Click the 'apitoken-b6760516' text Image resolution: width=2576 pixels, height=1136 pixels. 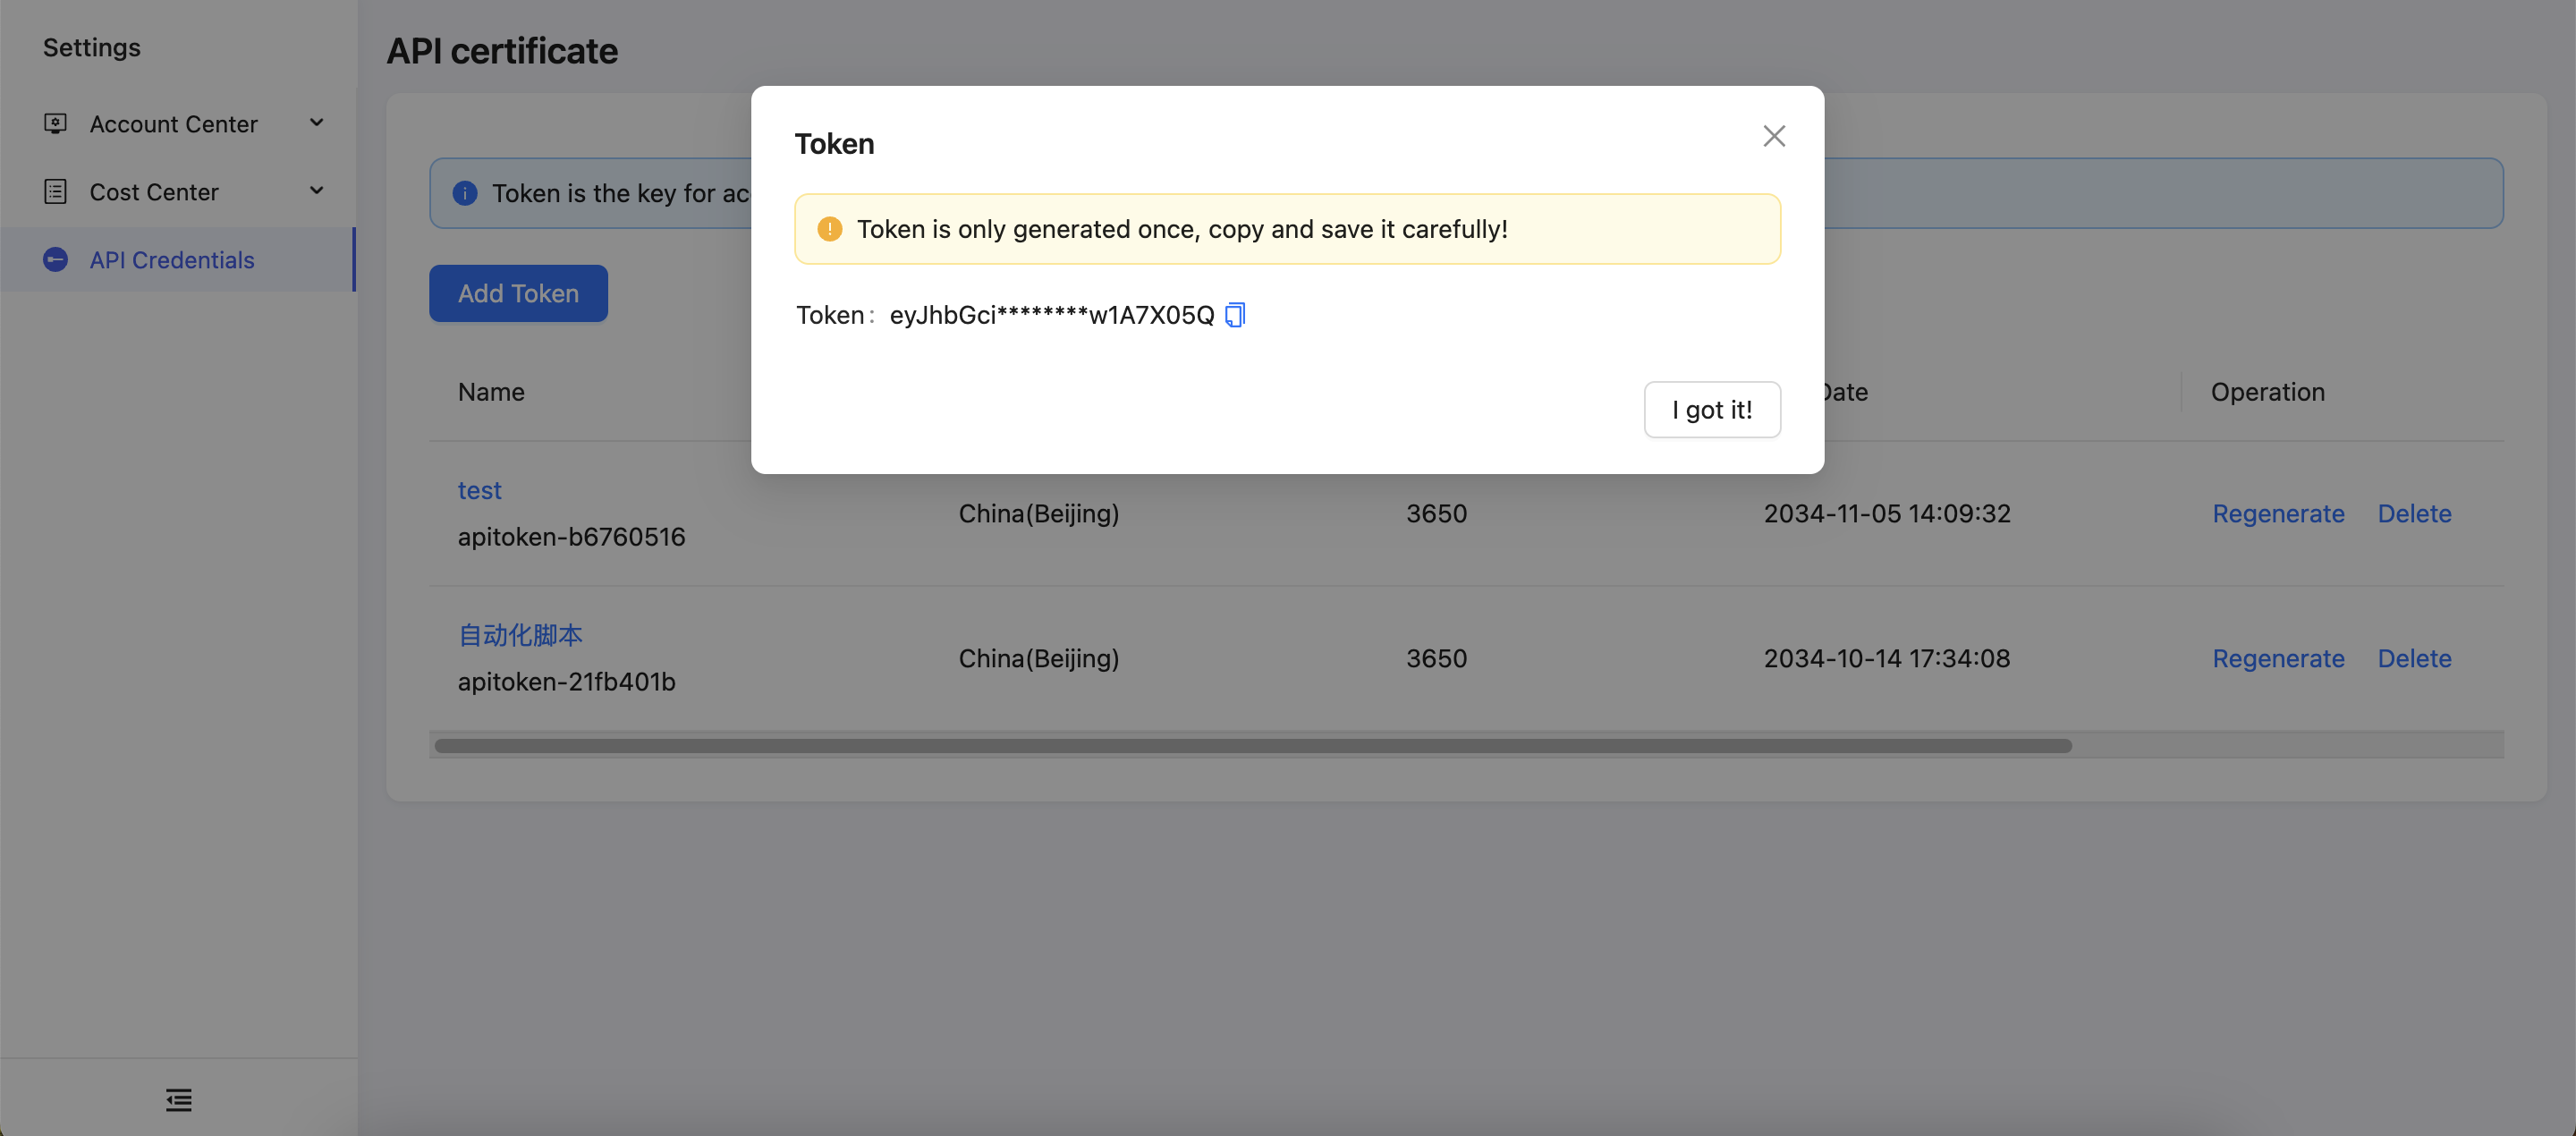pos(571,537)
